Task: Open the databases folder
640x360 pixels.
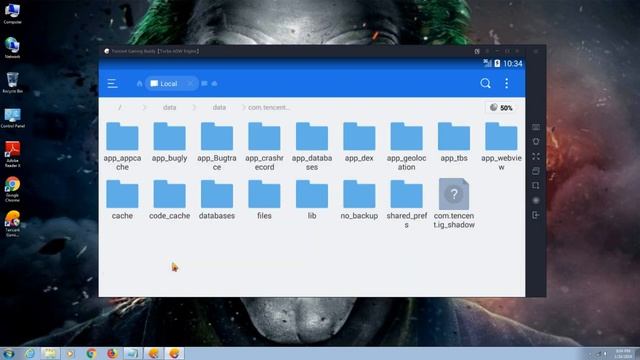Action: coord(217,200)
